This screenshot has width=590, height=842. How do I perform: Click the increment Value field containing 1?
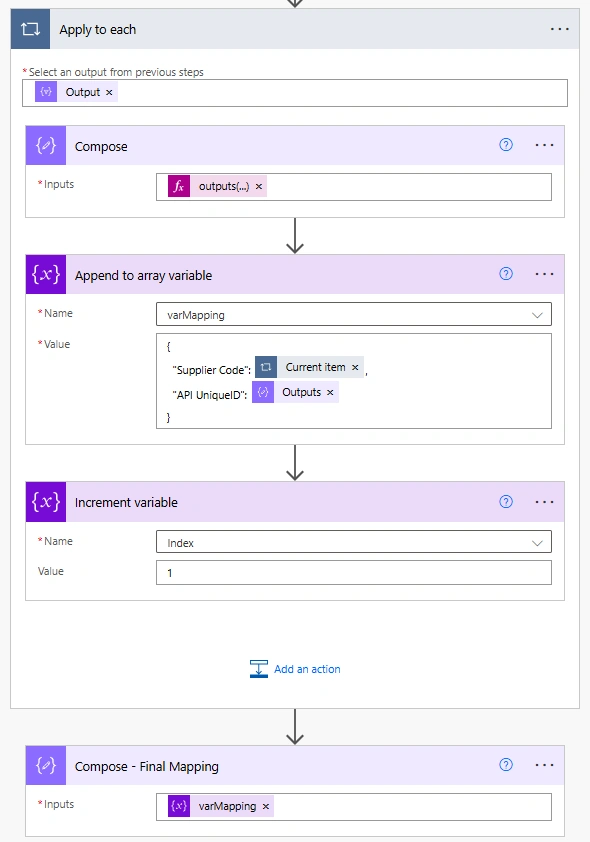(354, 572)
